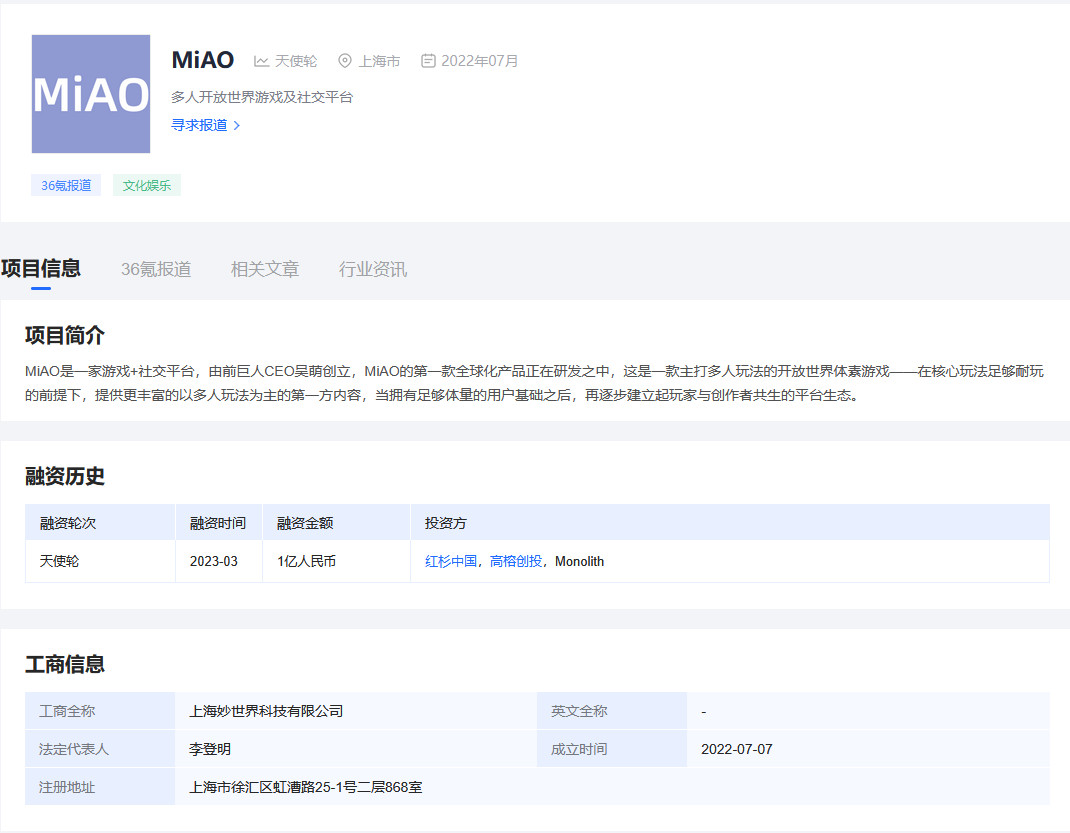1070x833 pixels.
Task: Click the address 上海市徐汇区虹漕路25-1号二层868室
Action: coord(306,787)
